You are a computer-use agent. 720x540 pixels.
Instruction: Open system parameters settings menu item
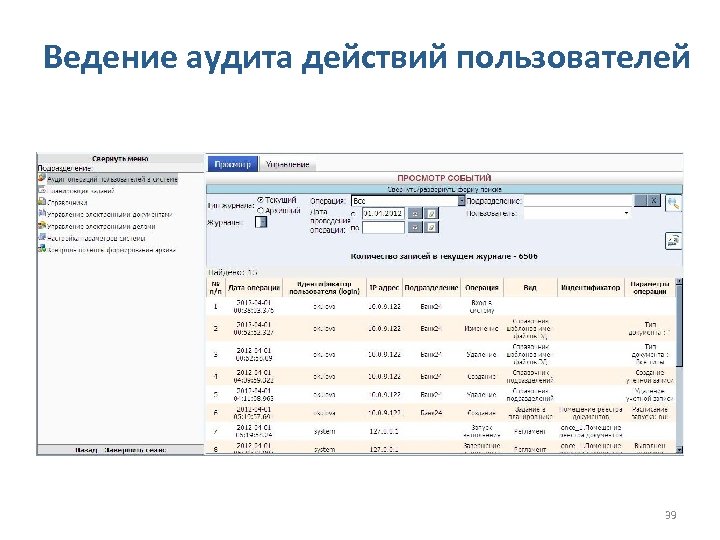tap(96, 238)
